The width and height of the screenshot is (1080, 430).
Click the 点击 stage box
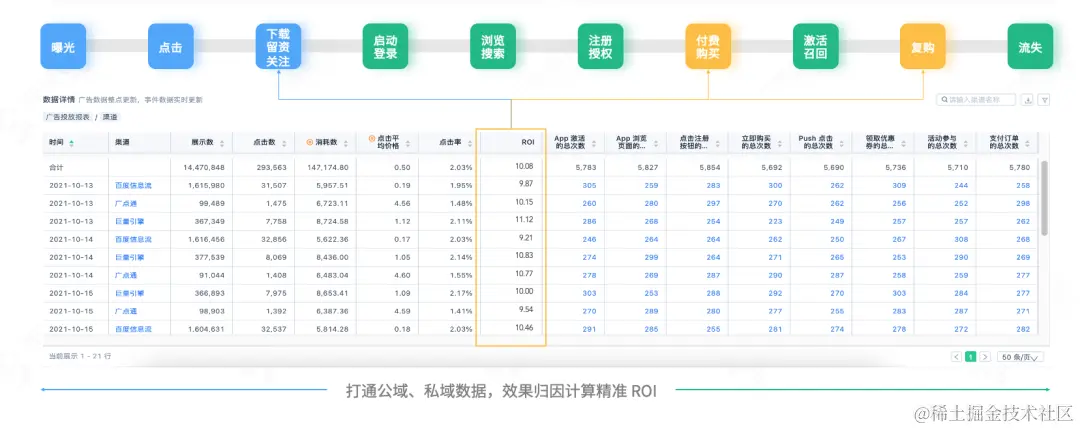tap(170, 47)
